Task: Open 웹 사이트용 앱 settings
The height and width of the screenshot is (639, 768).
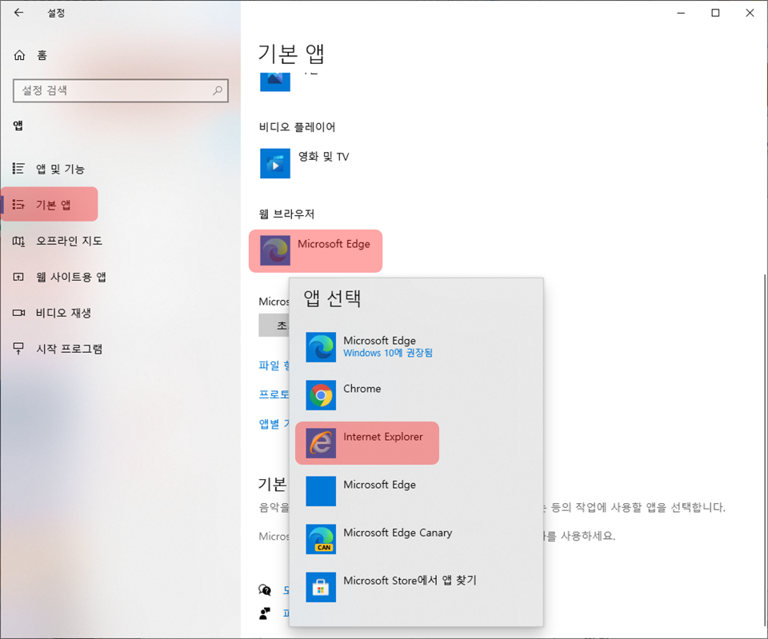Action: [60, 277]
